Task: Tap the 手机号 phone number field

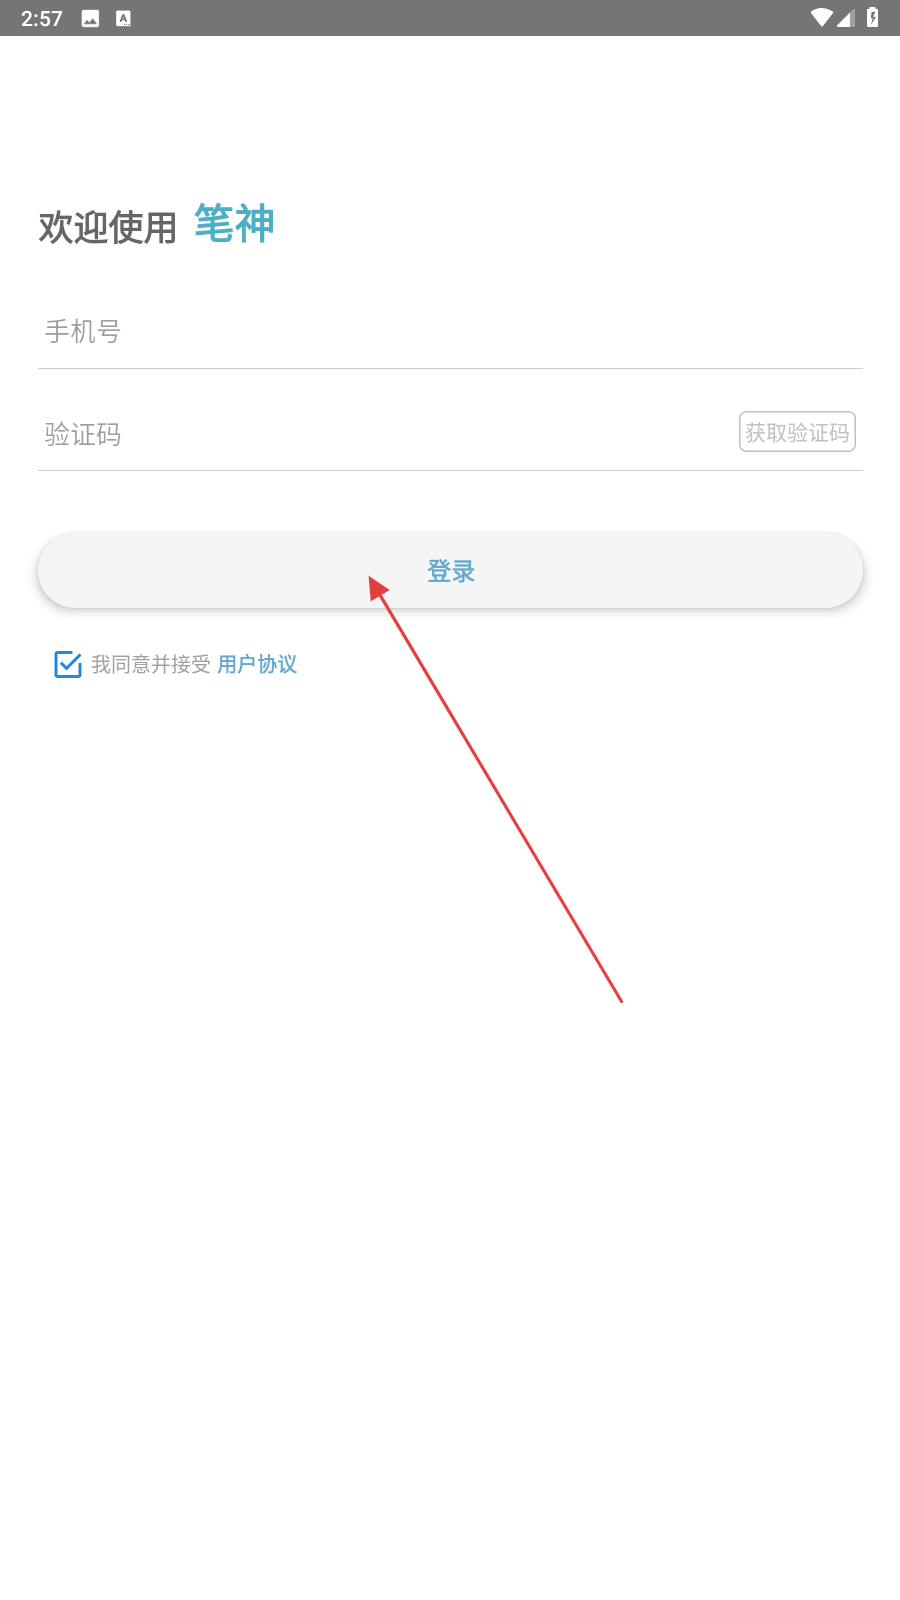Action: point(450,332)
